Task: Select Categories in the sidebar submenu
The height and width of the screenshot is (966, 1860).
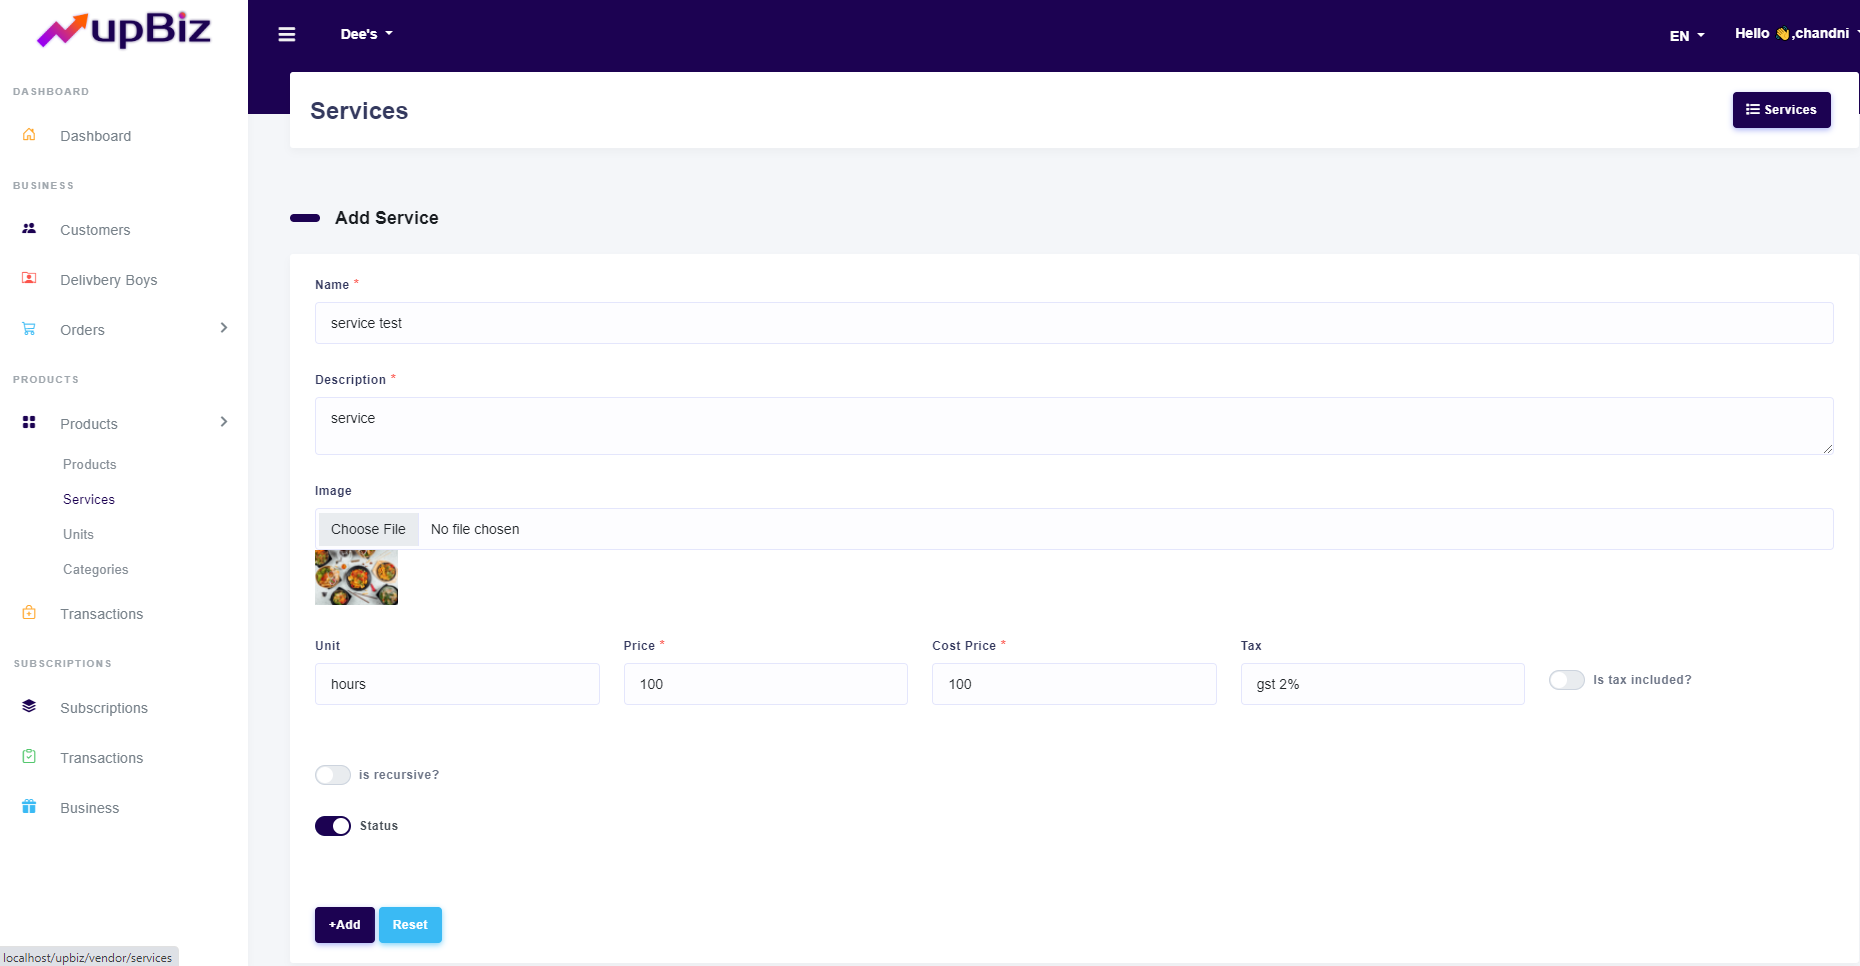Action: click(x=95, y=569)
